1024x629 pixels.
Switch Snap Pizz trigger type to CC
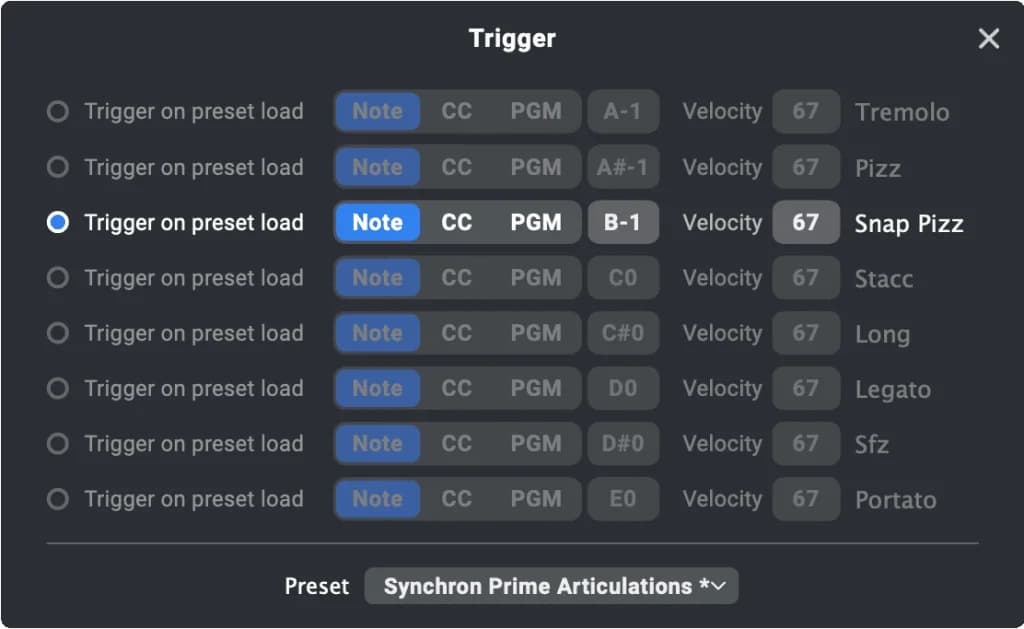[x=457, y=223]
